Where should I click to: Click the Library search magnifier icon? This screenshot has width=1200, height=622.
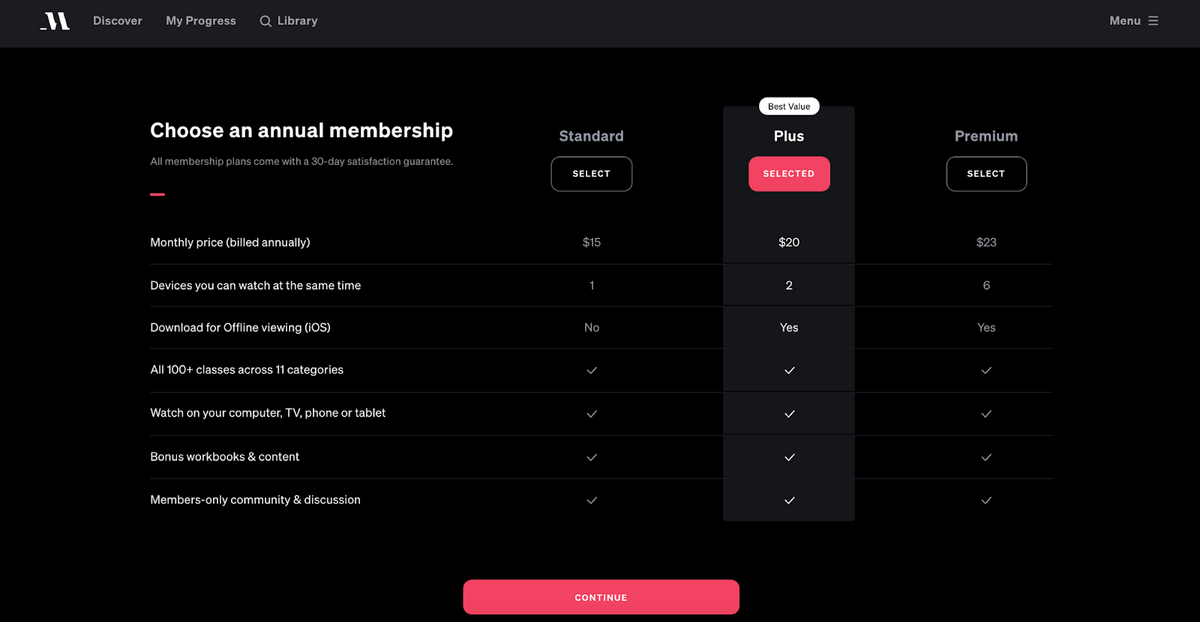(266, 21)
